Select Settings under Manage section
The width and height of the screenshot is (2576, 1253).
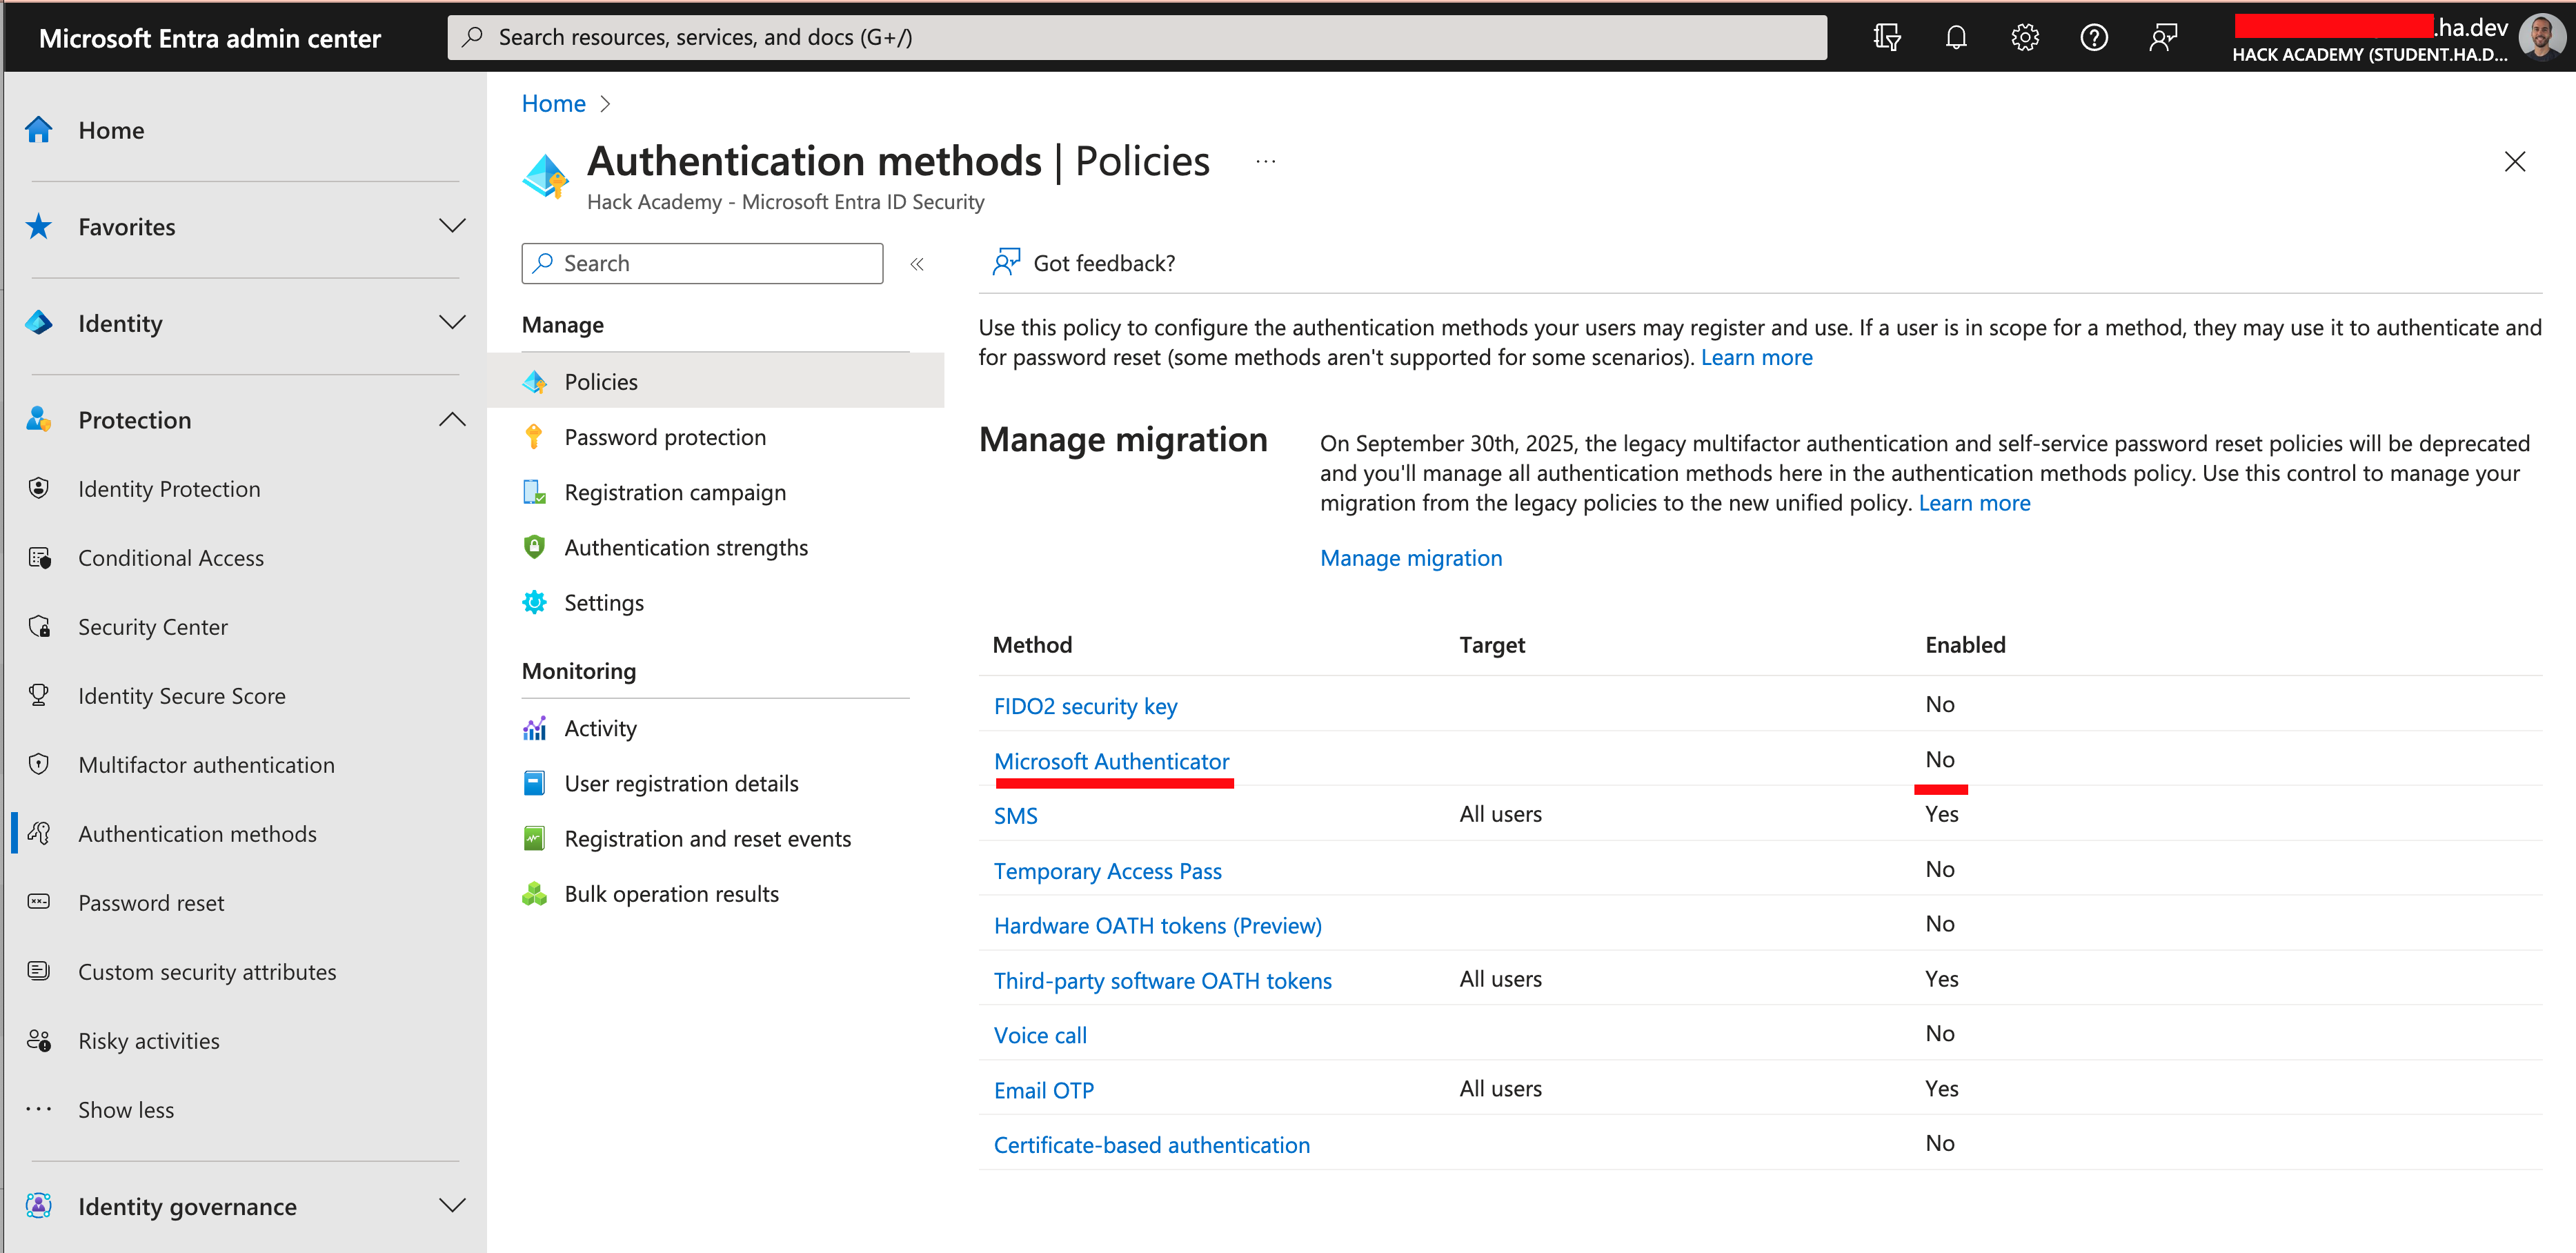(603, 602)
